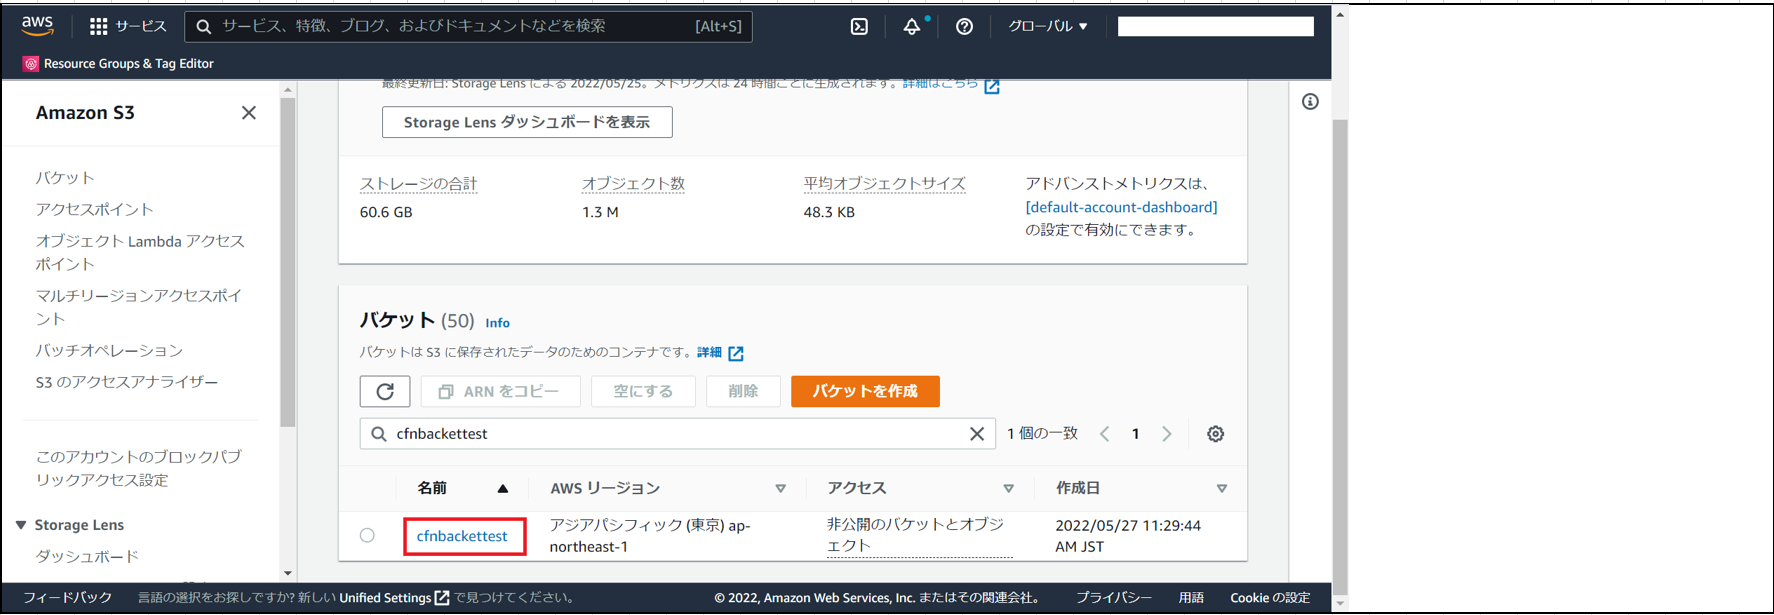Select the cfnbackettest bucket radio button

(367, 536)
